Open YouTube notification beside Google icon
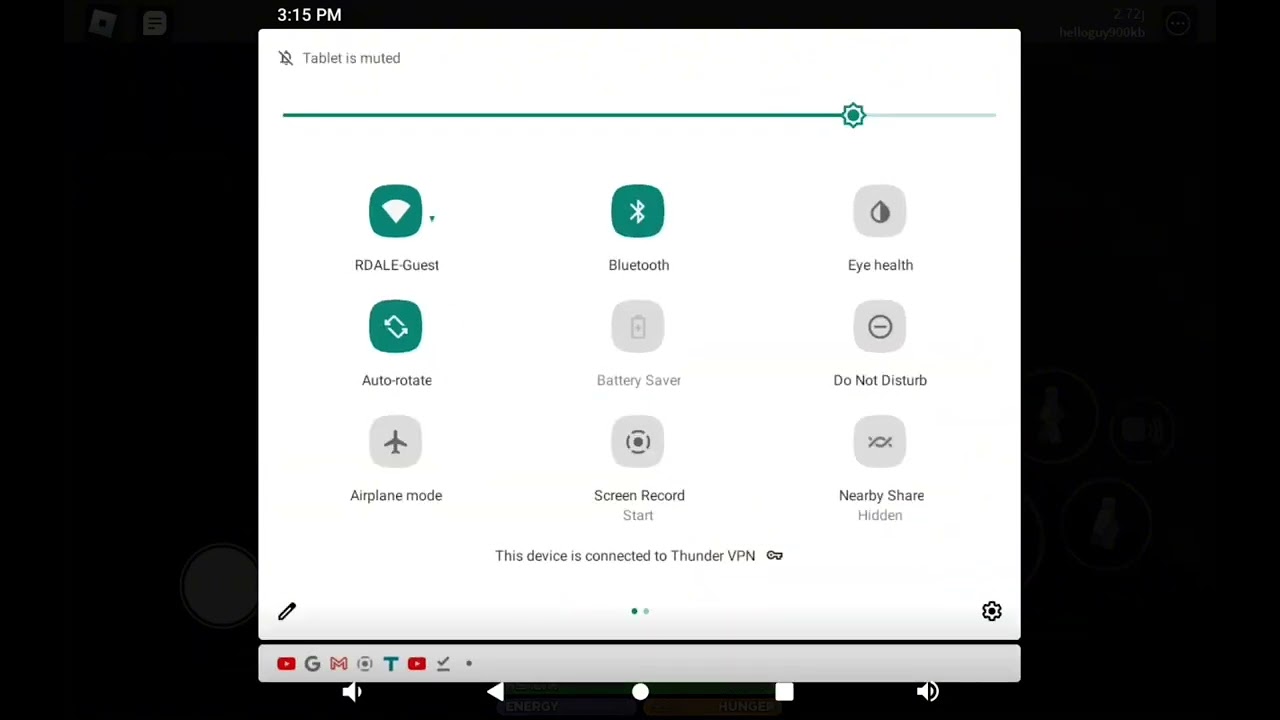This screenshot has width=1280, height=720. [286, 664]
